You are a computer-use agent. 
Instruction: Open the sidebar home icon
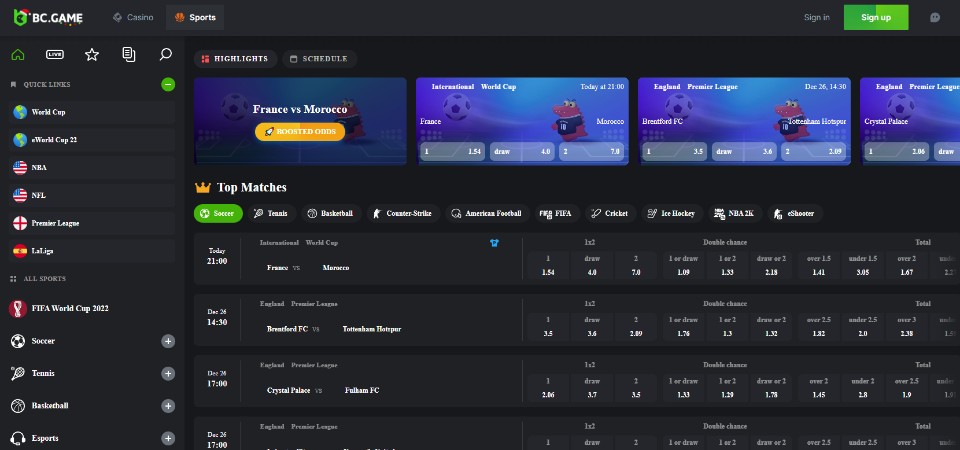[x=18, y=54]
